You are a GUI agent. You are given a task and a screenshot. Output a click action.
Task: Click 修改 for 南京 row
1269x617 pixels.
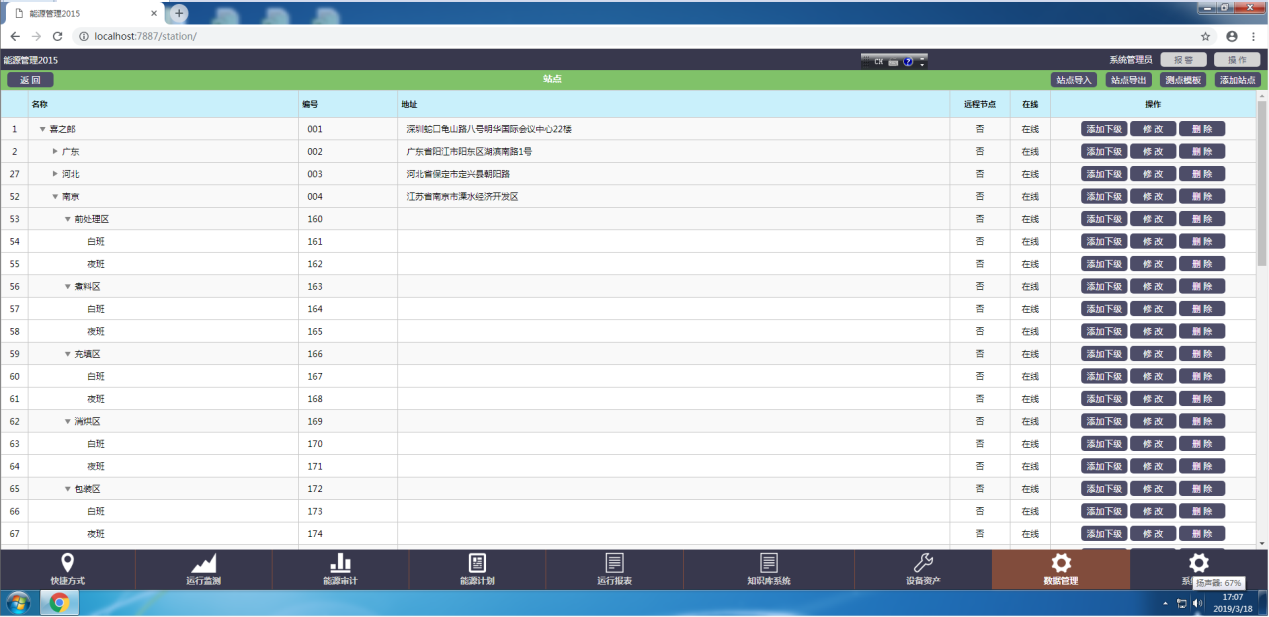point(1152,197)
